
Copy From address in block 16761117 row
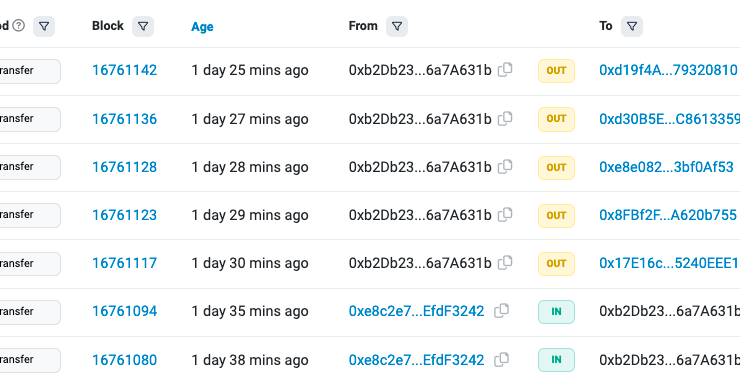pos(505,263)
